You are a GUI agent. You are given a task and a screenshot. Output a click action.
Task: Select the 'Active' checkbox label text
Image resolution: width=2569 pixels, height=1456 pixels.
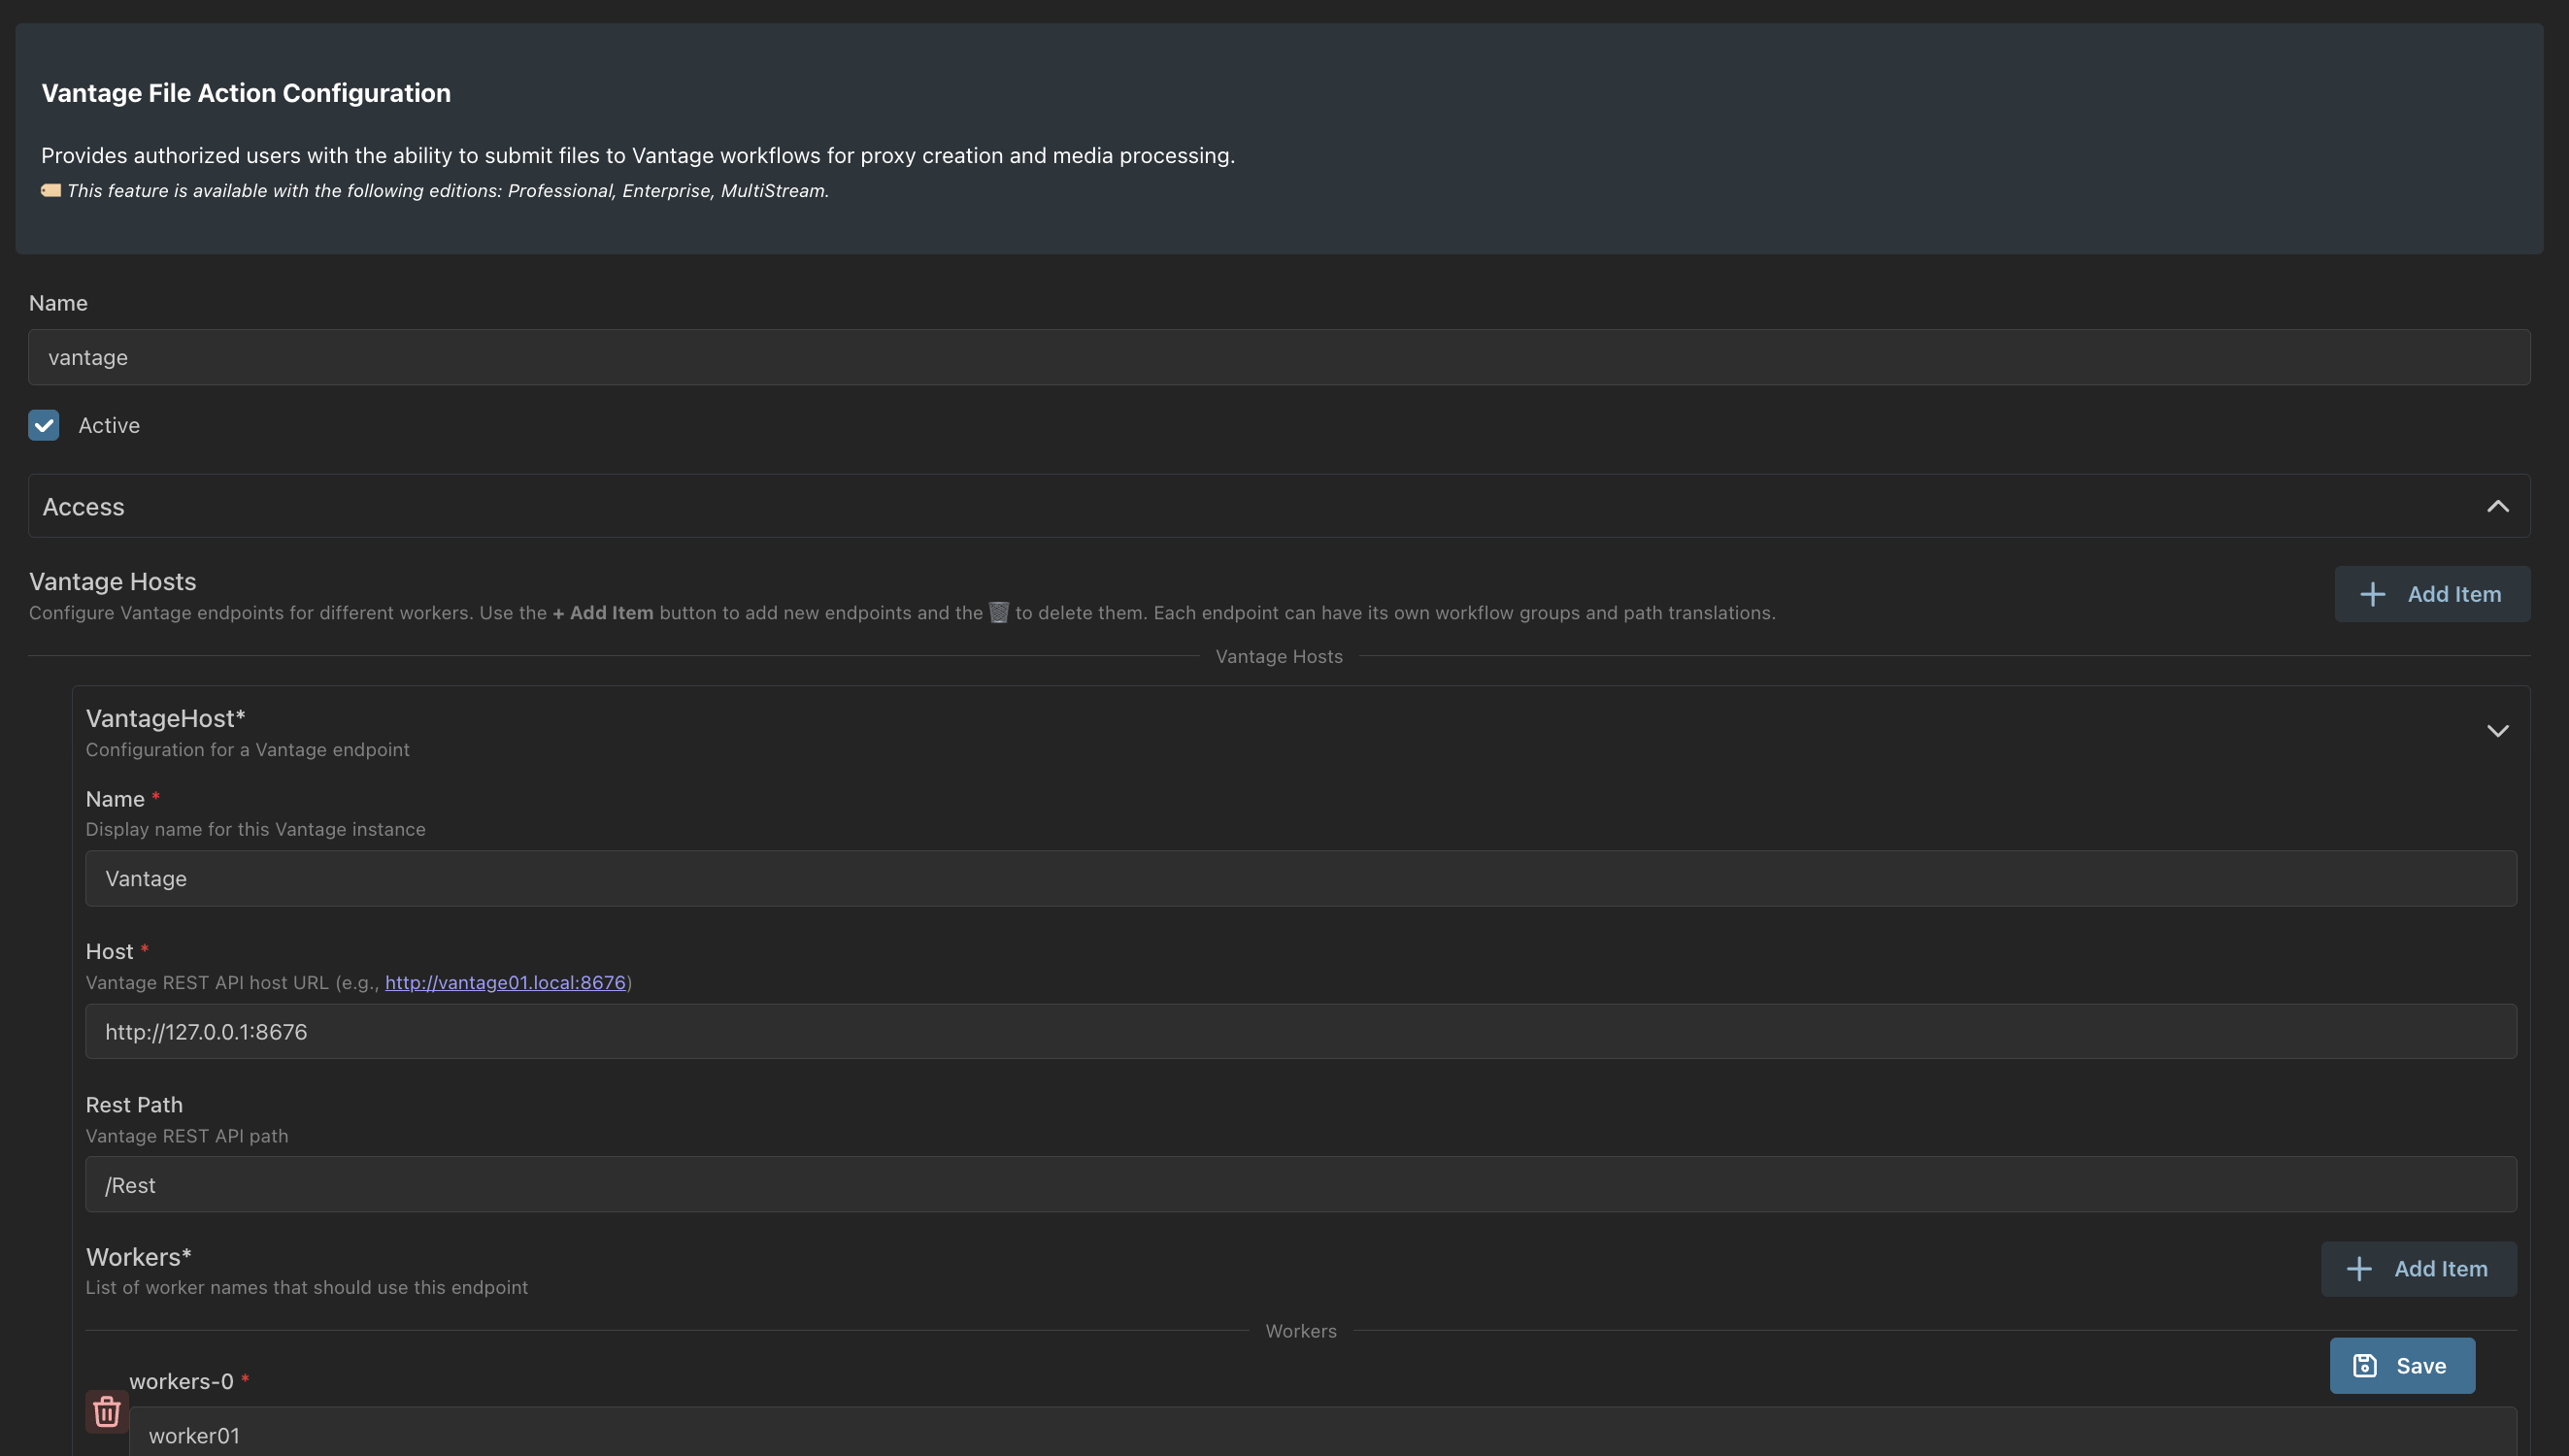109,425
